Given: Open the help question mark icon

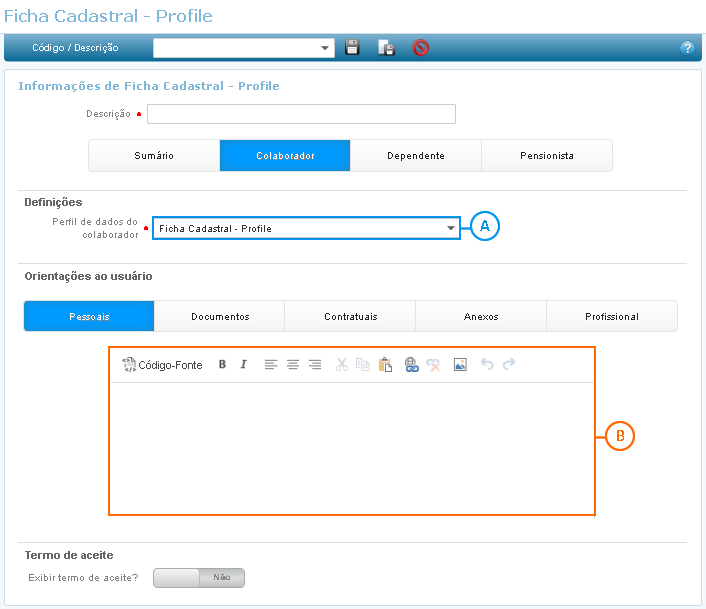Looking at the screenshot, I should [x=687, y=47].
